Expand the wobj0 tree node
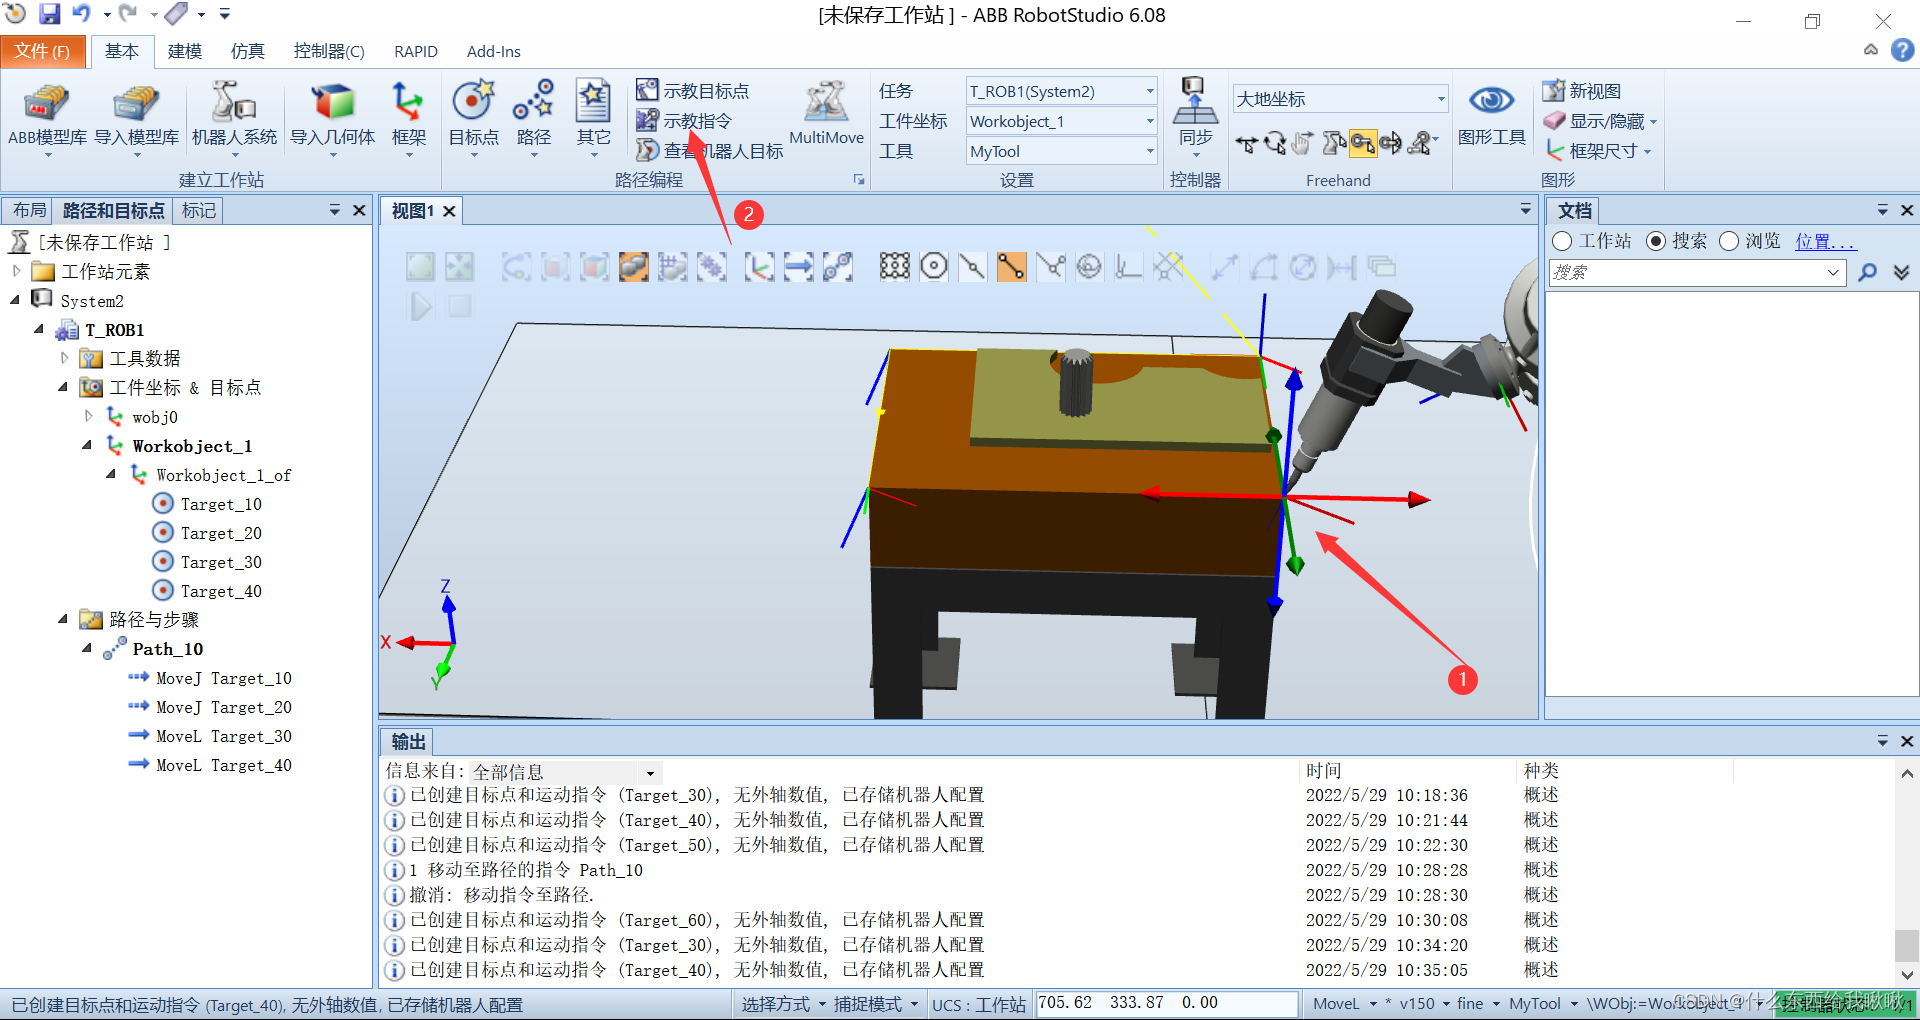This screenshot has width=1920, height=1020. point(88,416)
